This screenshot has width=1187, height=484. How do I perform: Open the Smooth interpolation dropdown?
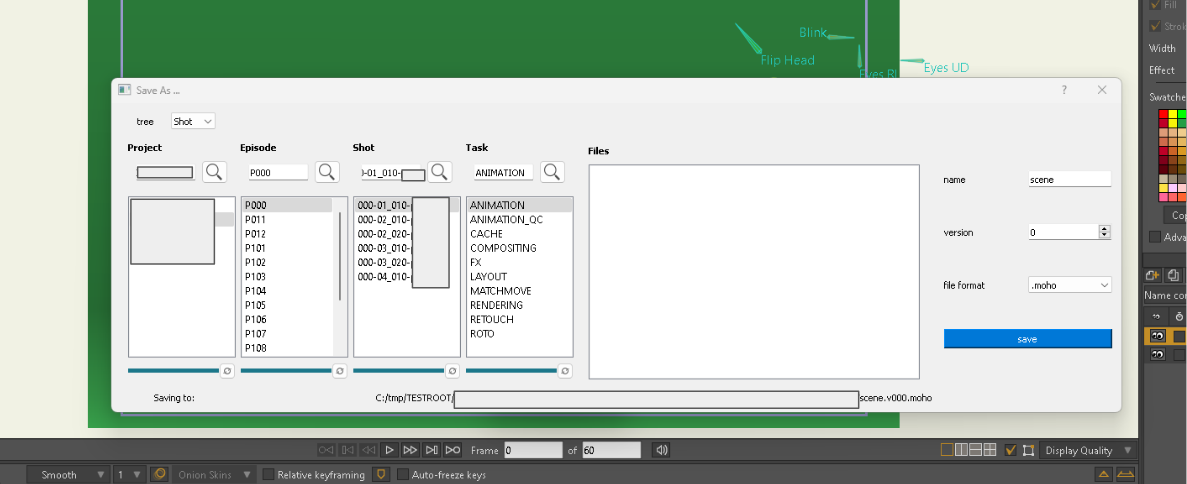(67, 475)
